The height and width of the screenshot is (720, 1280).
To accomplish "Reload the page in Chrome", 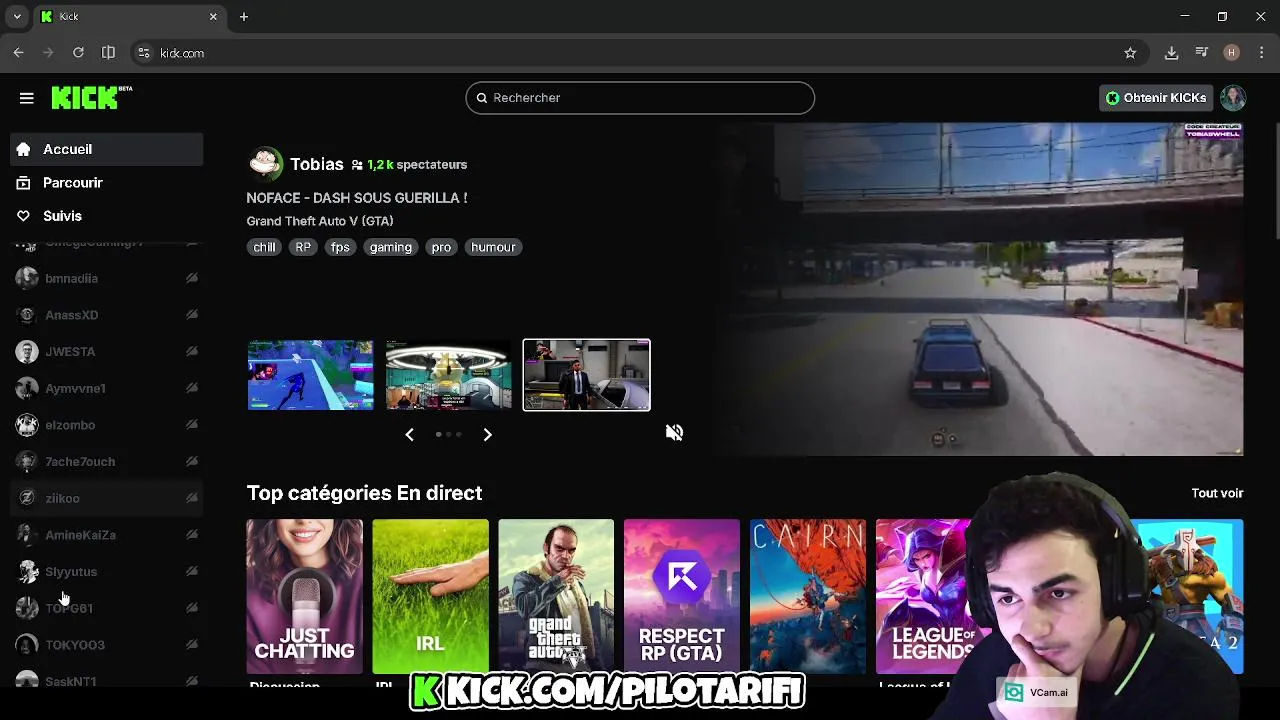I will click(78, 53).
